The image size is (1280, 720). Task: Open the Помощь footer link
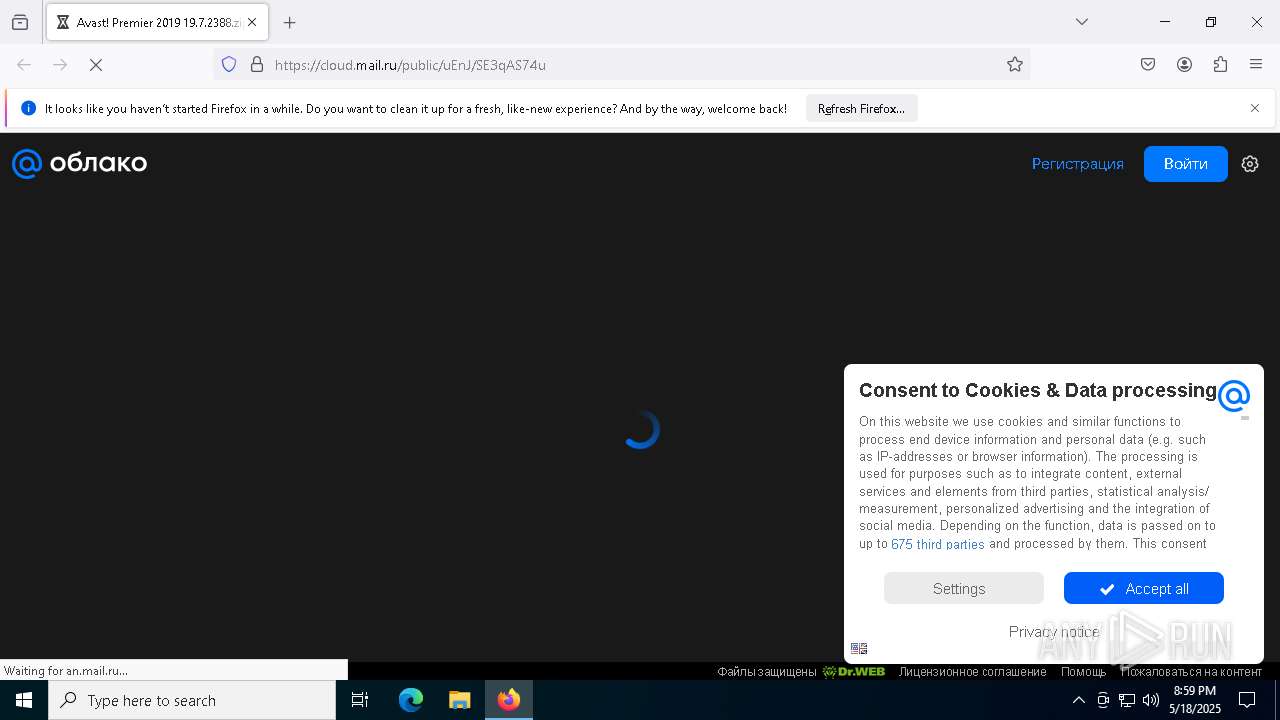click(x=1084, y=671)
